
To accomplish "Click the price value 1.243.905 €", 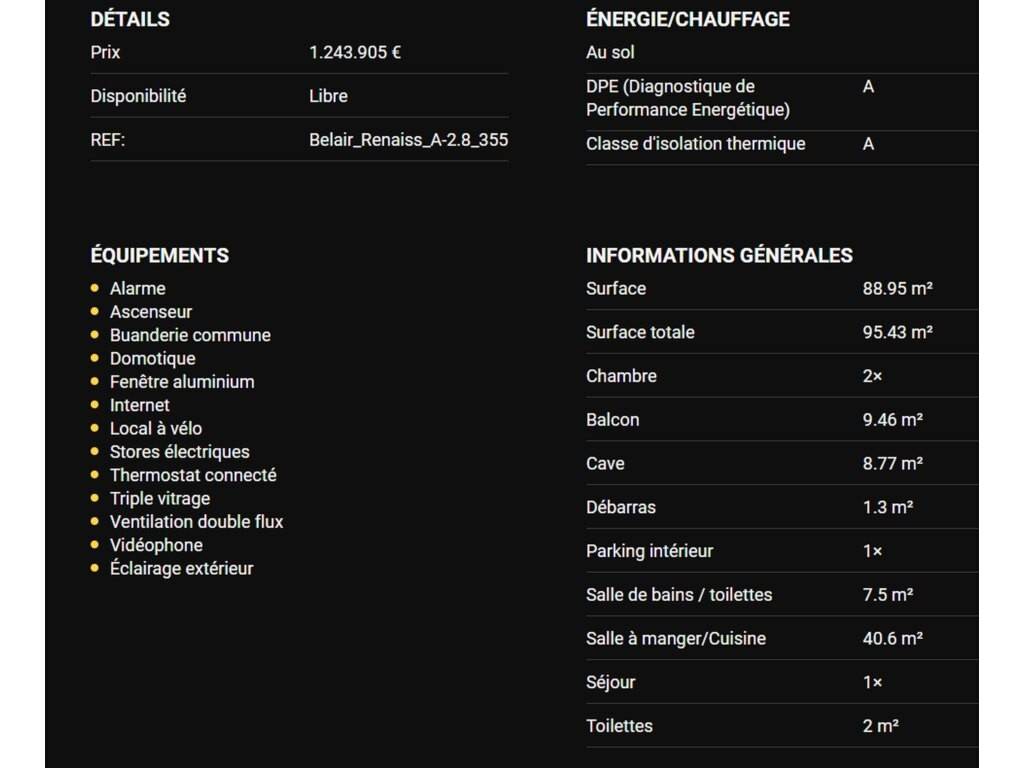I will tap(355, 52).
